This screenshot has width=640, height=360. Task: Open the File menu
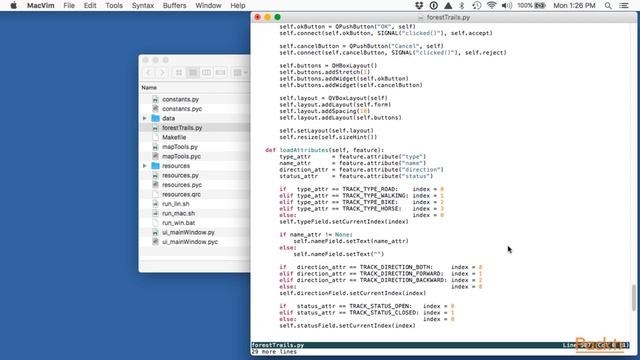pyautogui.click(x=69, y=6)
